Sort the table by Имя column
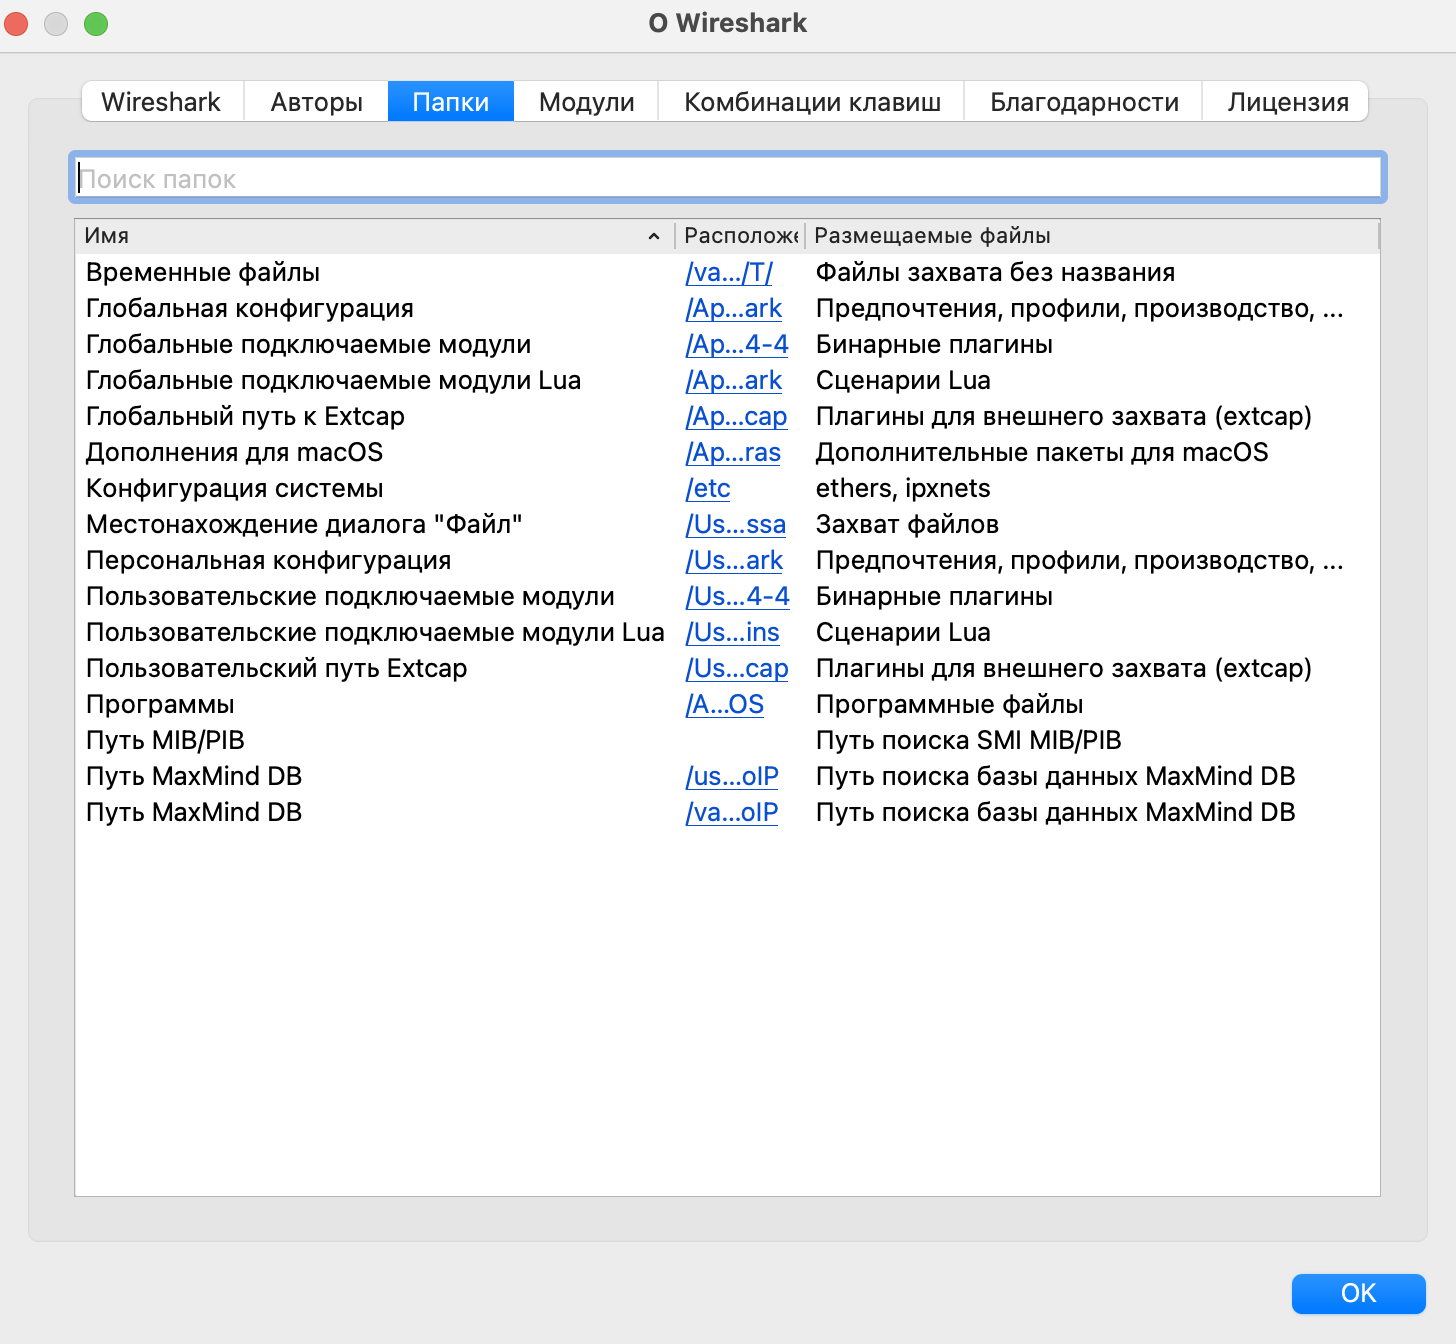 pos(372,236)
